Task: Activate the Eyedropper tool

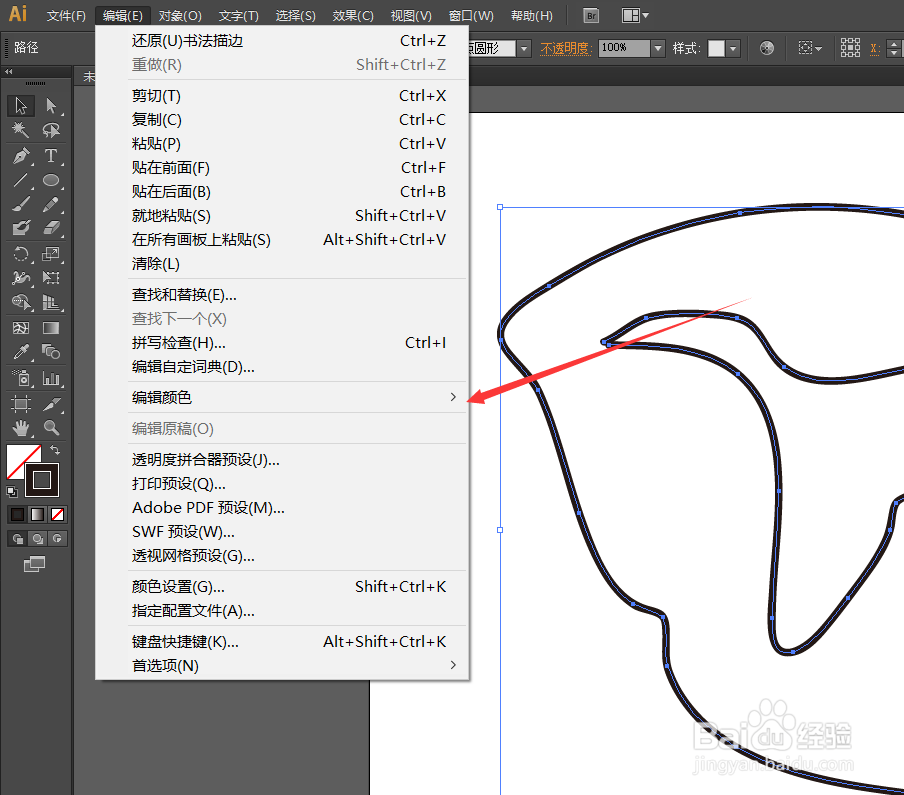Action: click(x=21, y=351)
